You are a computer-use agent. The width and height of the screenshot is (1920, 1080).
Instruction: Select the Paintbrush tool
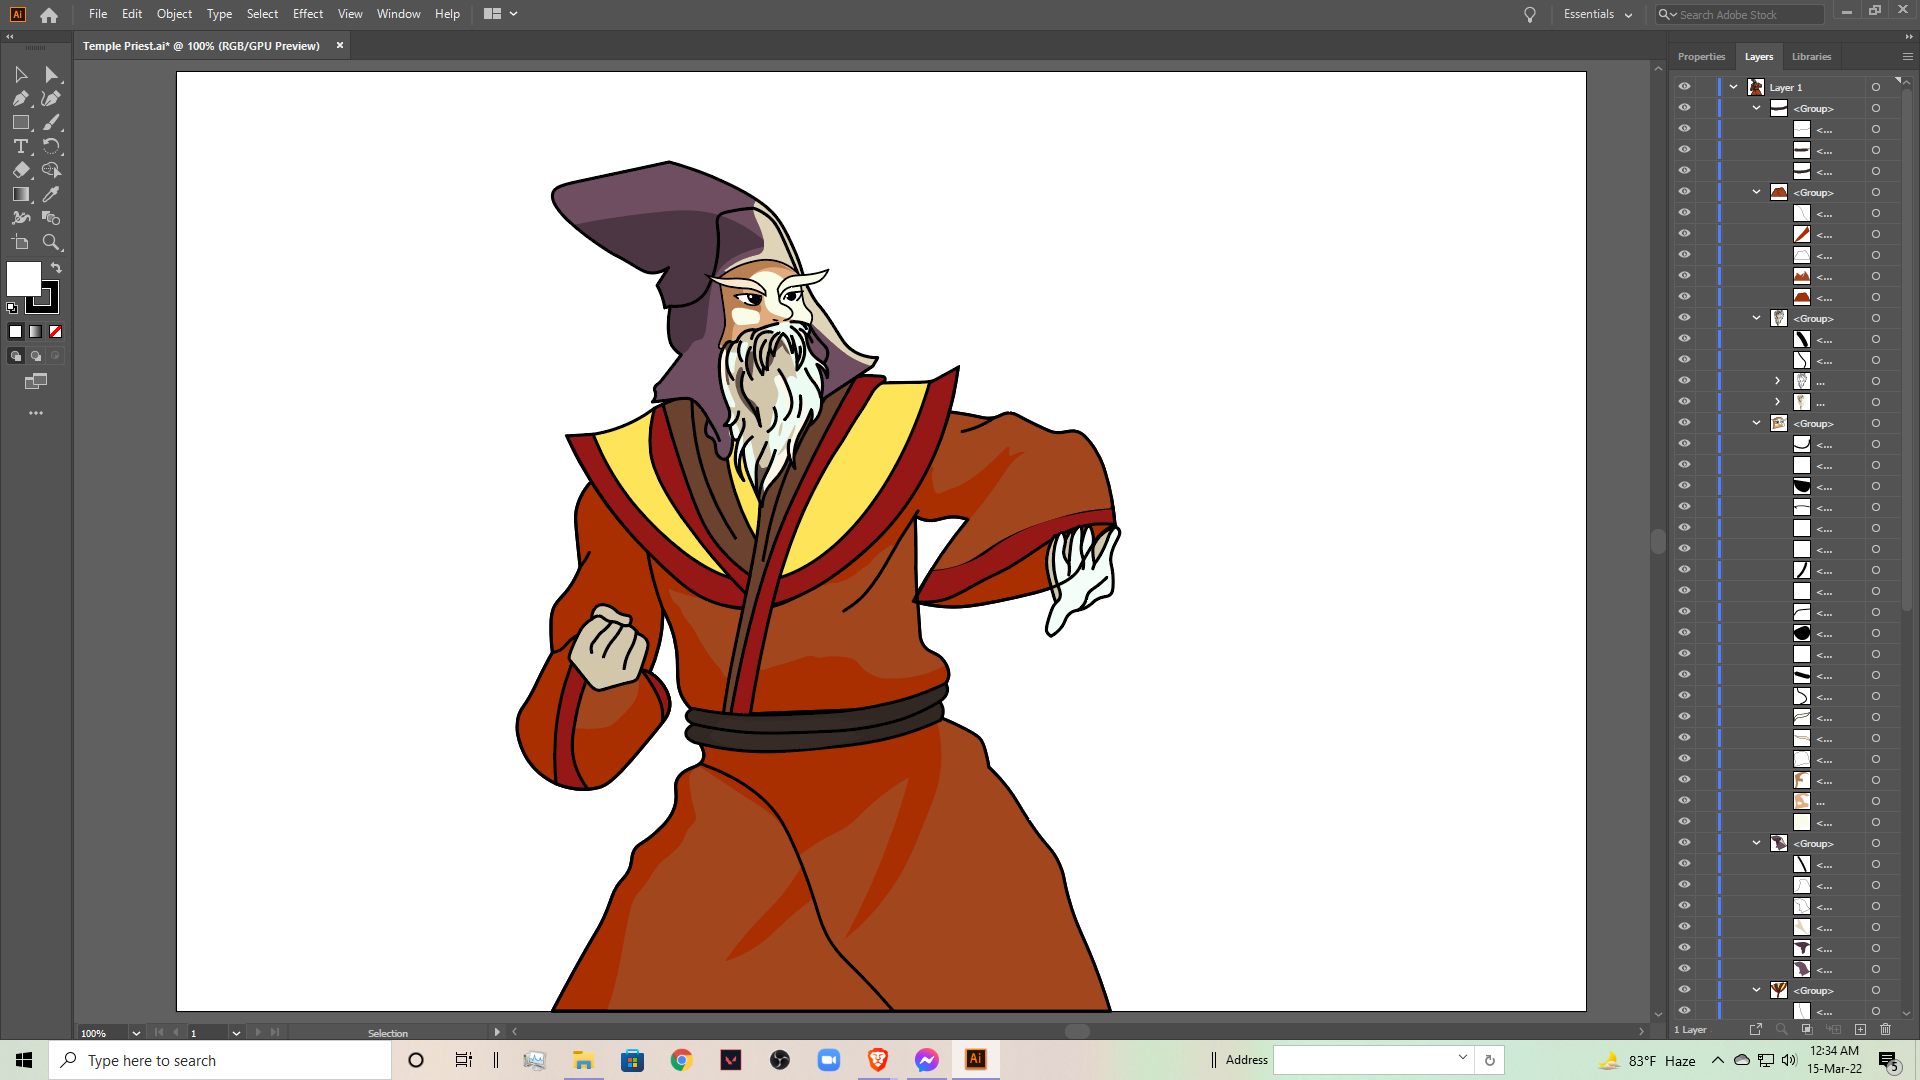coord(51,122)
